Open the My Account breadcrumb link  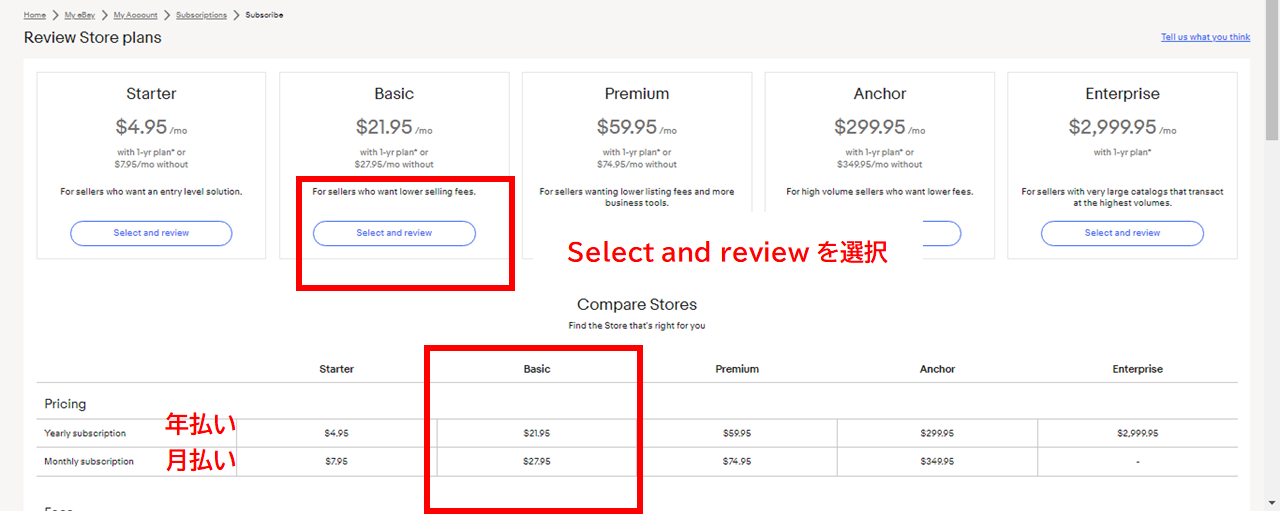[x=135, y=15]
